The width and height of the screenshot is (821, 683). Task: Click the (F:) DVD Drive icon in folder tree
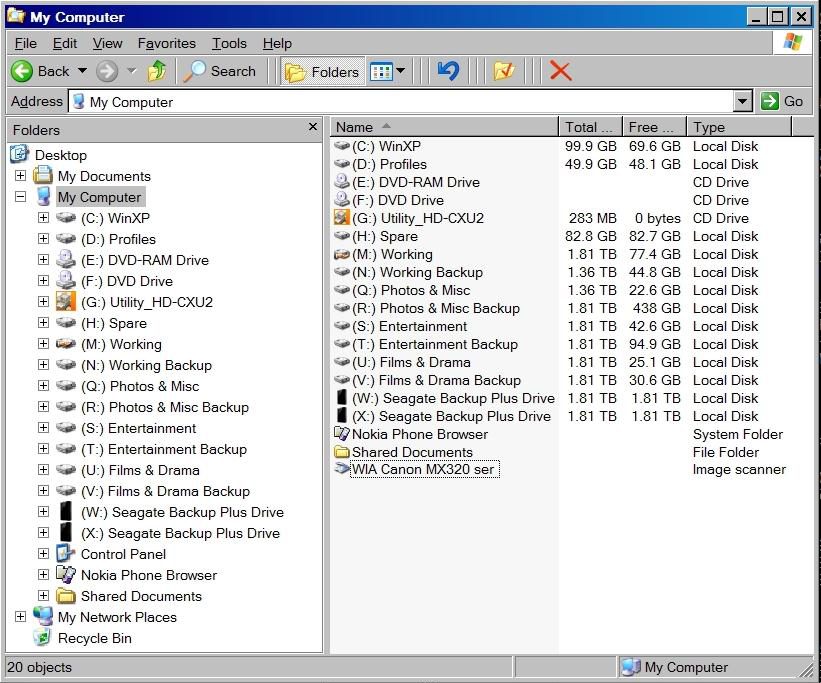66,280
